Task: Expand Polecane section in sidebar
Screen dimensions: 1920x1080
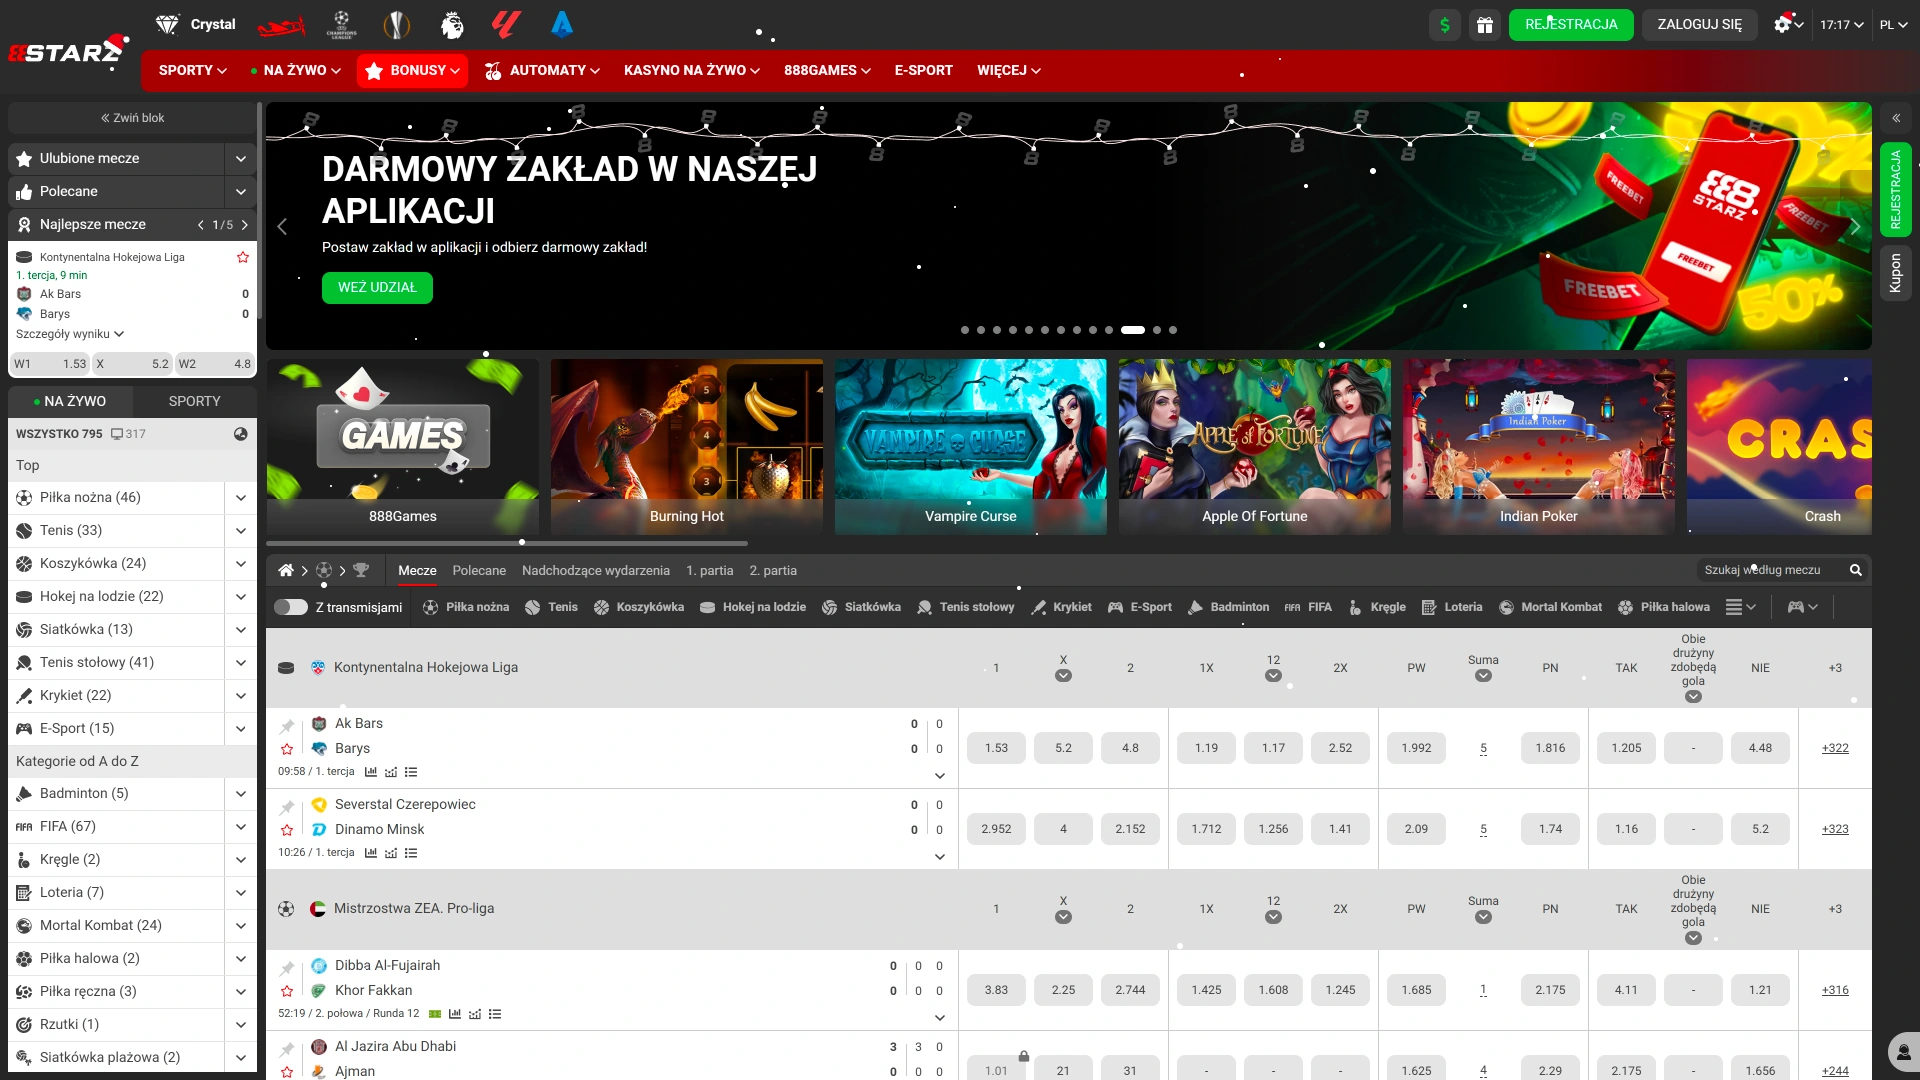Action: pyautogui.click(x=241, y=191)
